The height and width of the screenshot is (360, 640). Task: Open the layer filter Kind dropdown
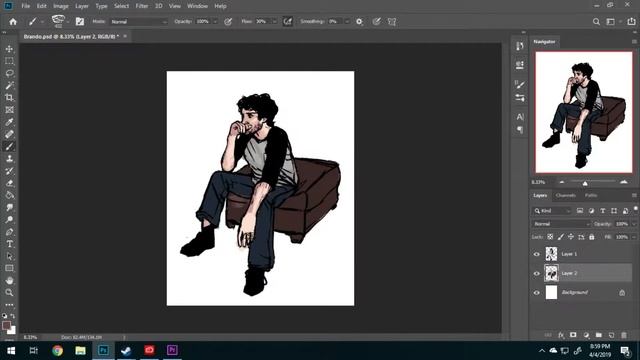(552, 211)
